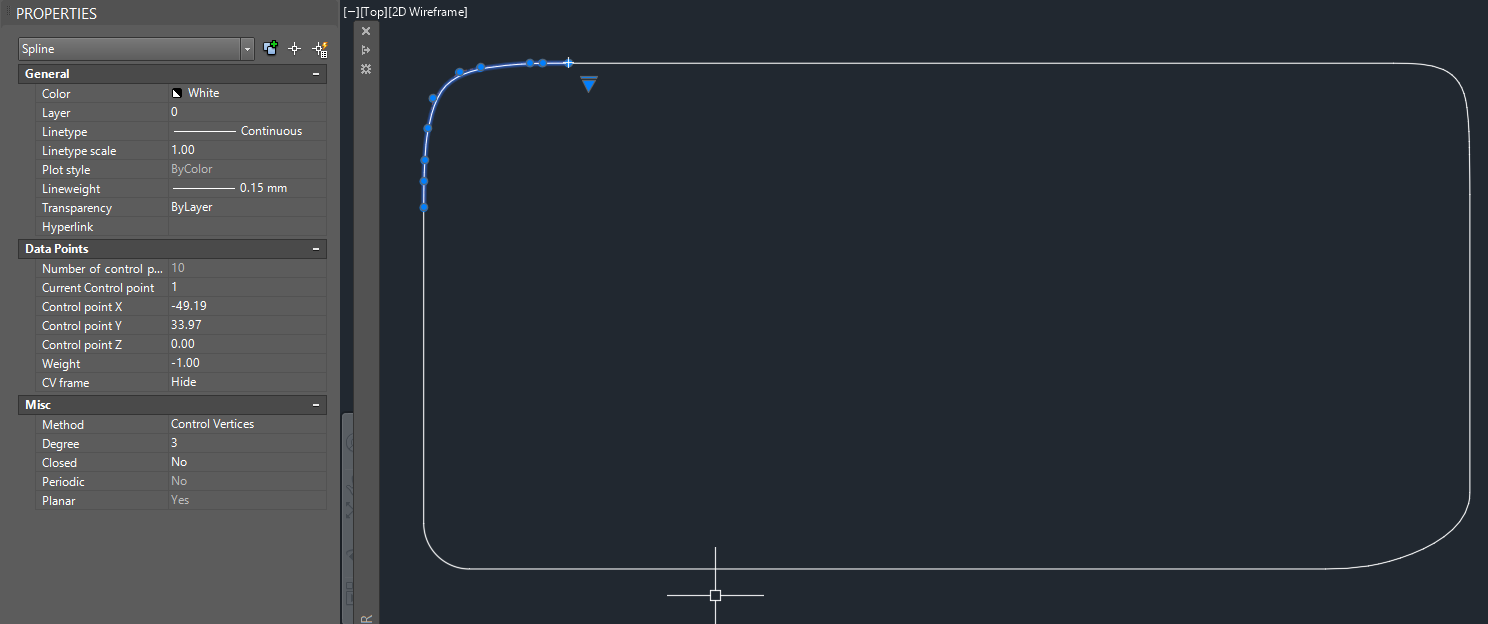The height and width of the screenshot is (624, 1488).
Task: Open the Spline object type dropdown
Action: coord(247,49)
